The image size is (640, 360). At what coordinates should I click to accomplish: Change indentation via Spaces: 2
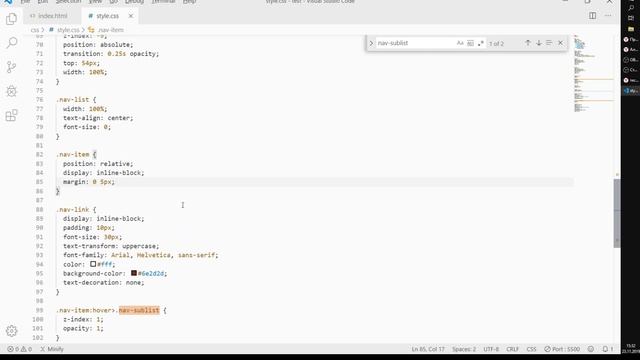pyautogui.click(x=464, y=349)
